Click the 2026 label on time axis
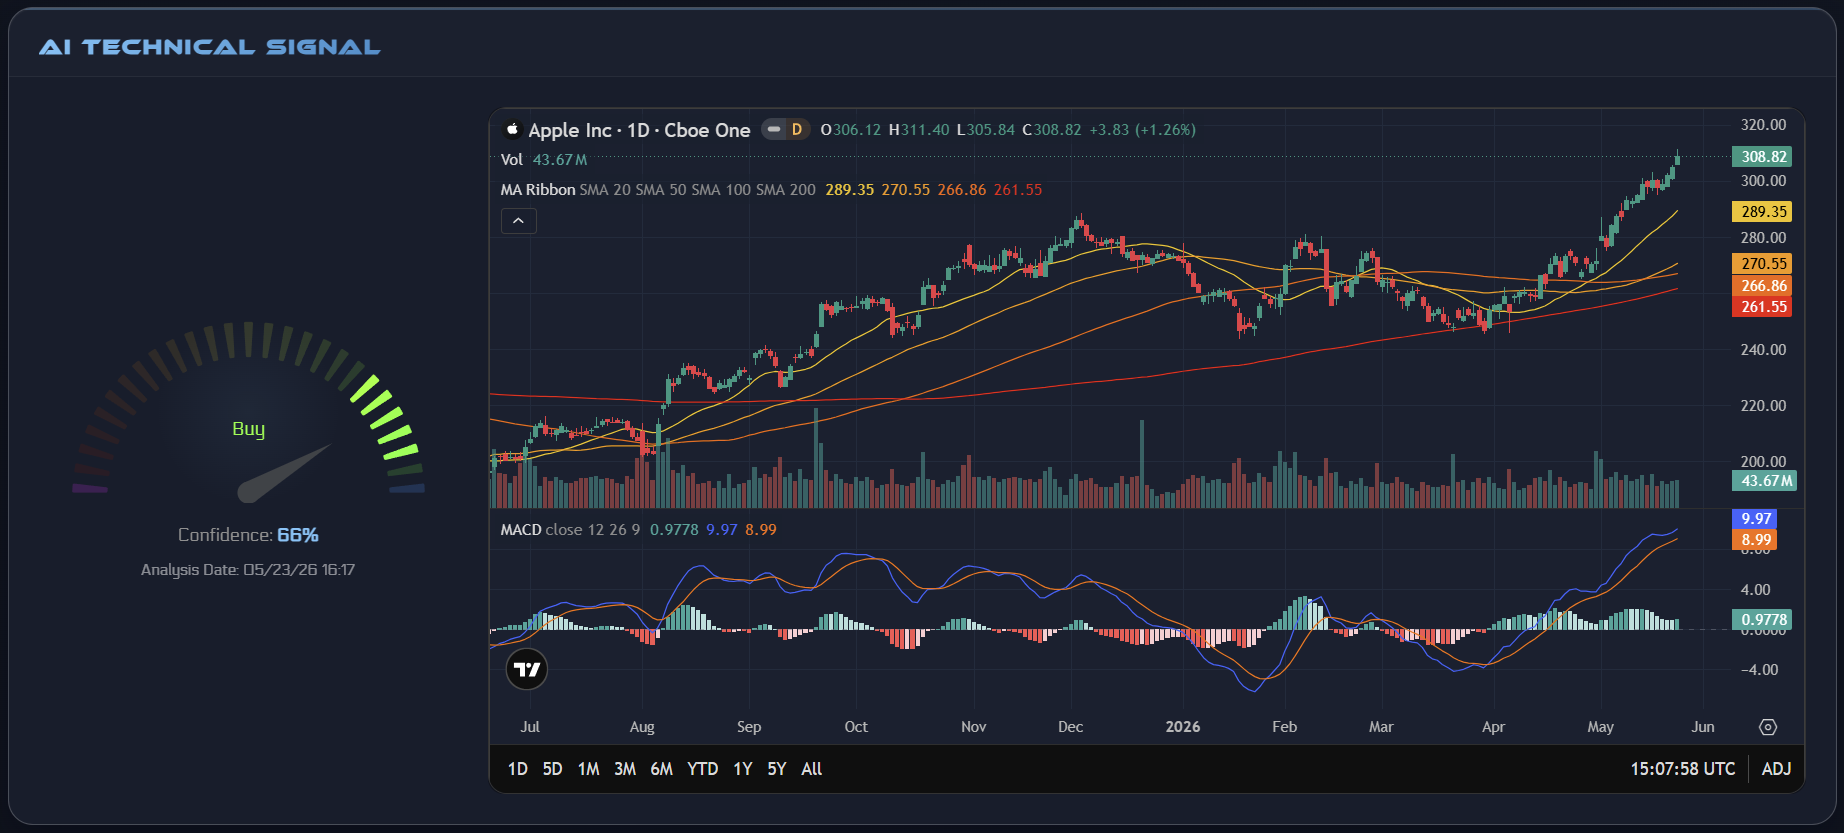This screenshot has height=833, width=1844. click(1183, 727)
